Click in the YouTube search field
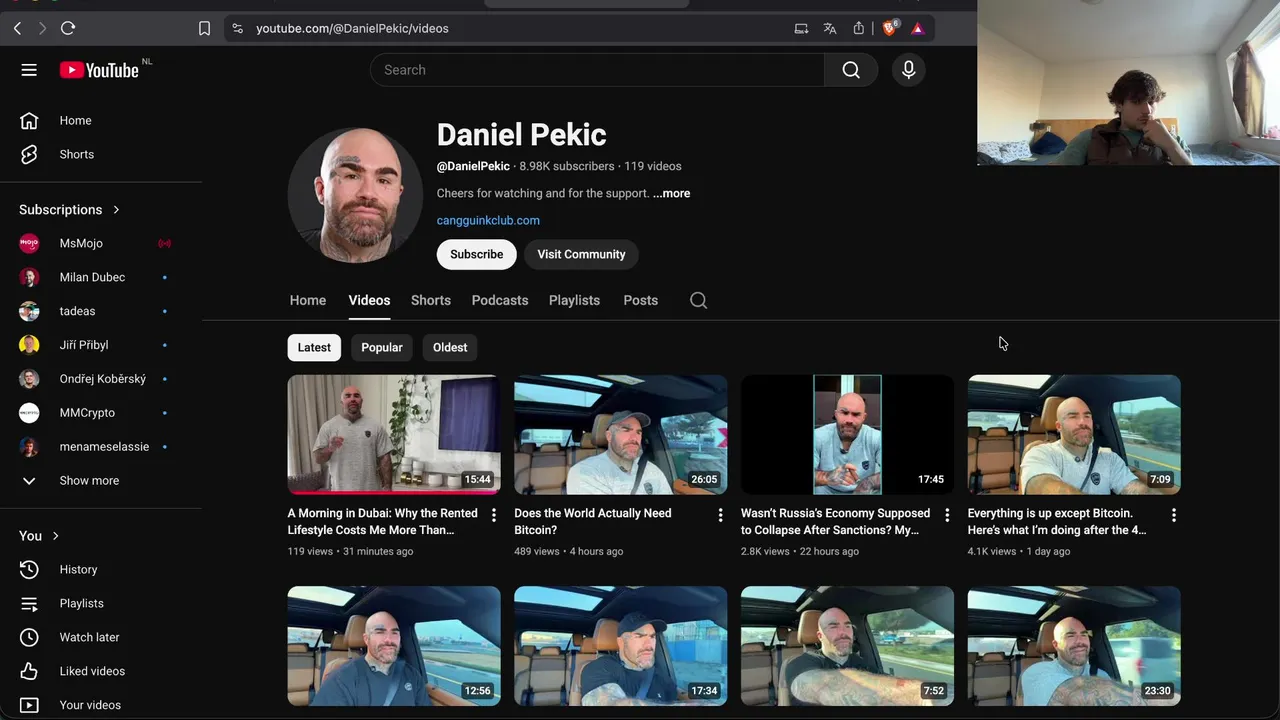 point(597,70)
